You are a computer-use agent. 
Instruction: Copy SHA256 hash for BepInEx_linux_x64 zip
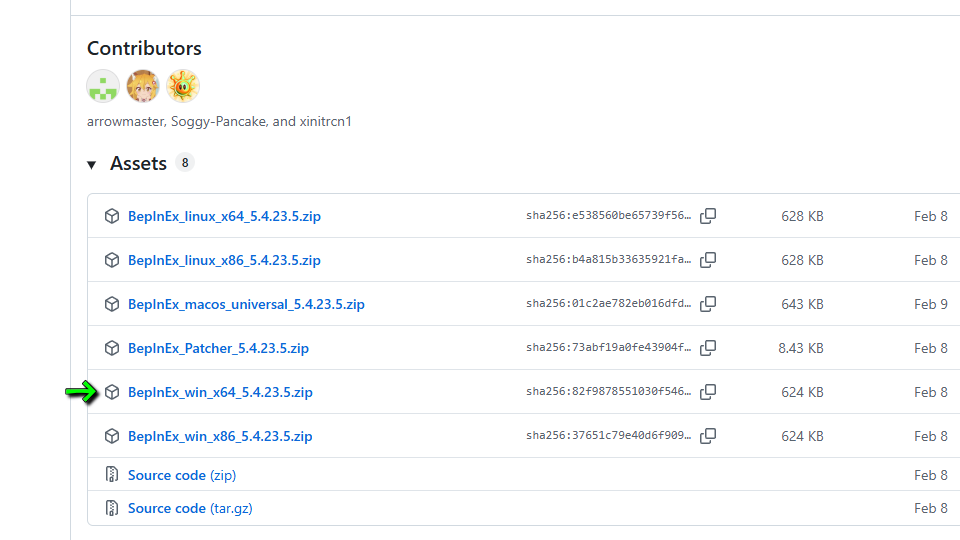pyautogui.click(x=708, y=216)
